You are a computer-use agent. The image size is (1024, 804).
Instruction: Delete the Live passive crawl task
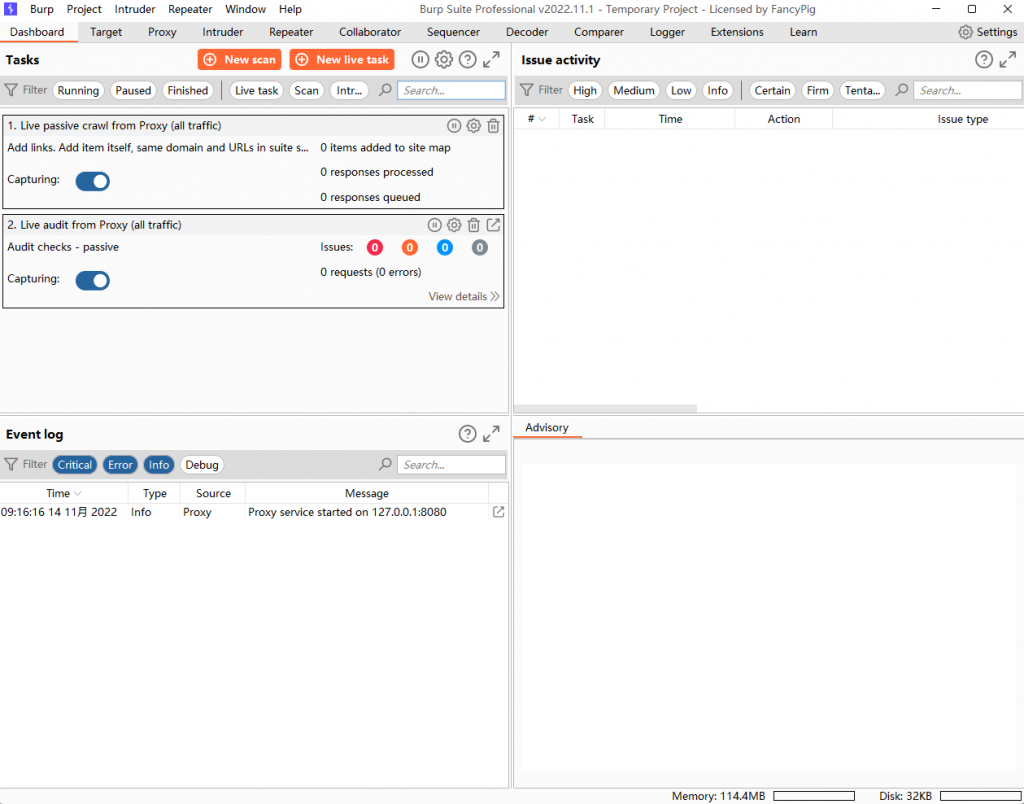(493, 125)
